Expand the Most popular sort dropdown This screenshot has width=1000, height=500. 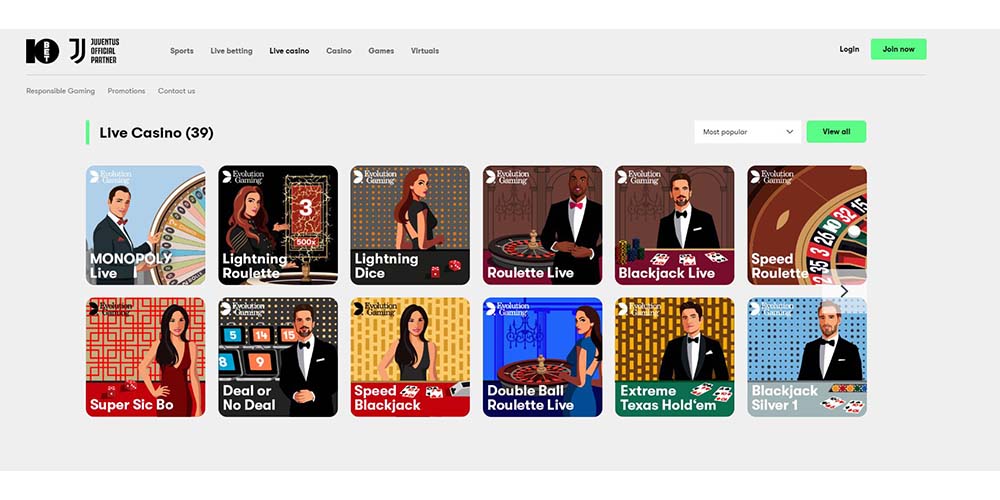[748, 132]
